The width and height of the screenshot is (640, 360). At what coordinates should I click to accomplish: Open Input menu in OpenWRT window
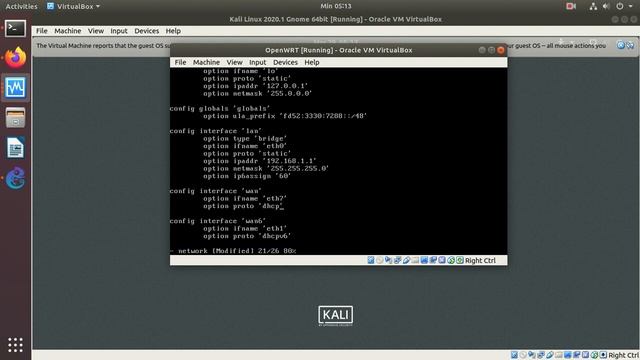click(257, 62)
